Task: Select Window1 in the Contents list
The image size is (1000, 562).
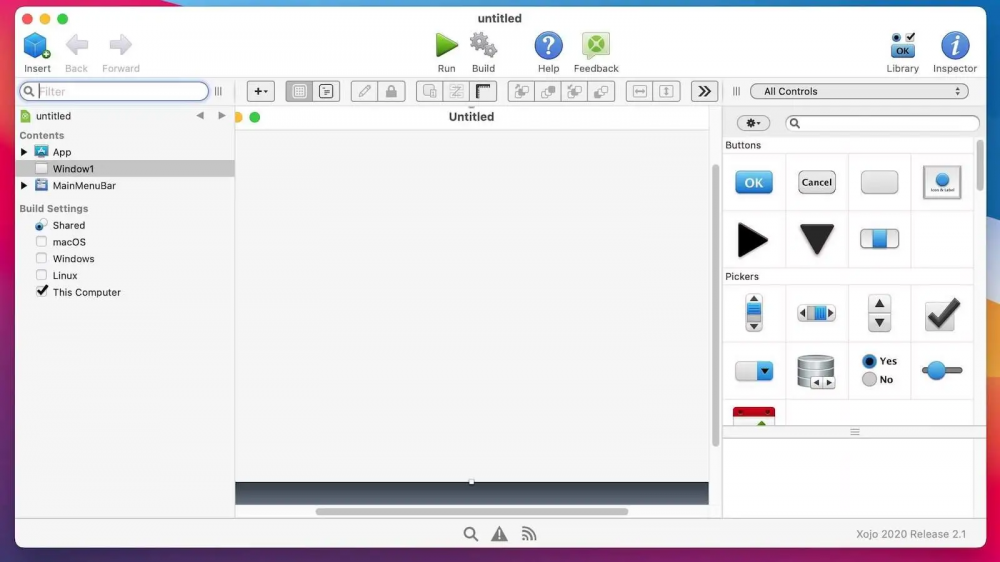Action: point(73,169)
